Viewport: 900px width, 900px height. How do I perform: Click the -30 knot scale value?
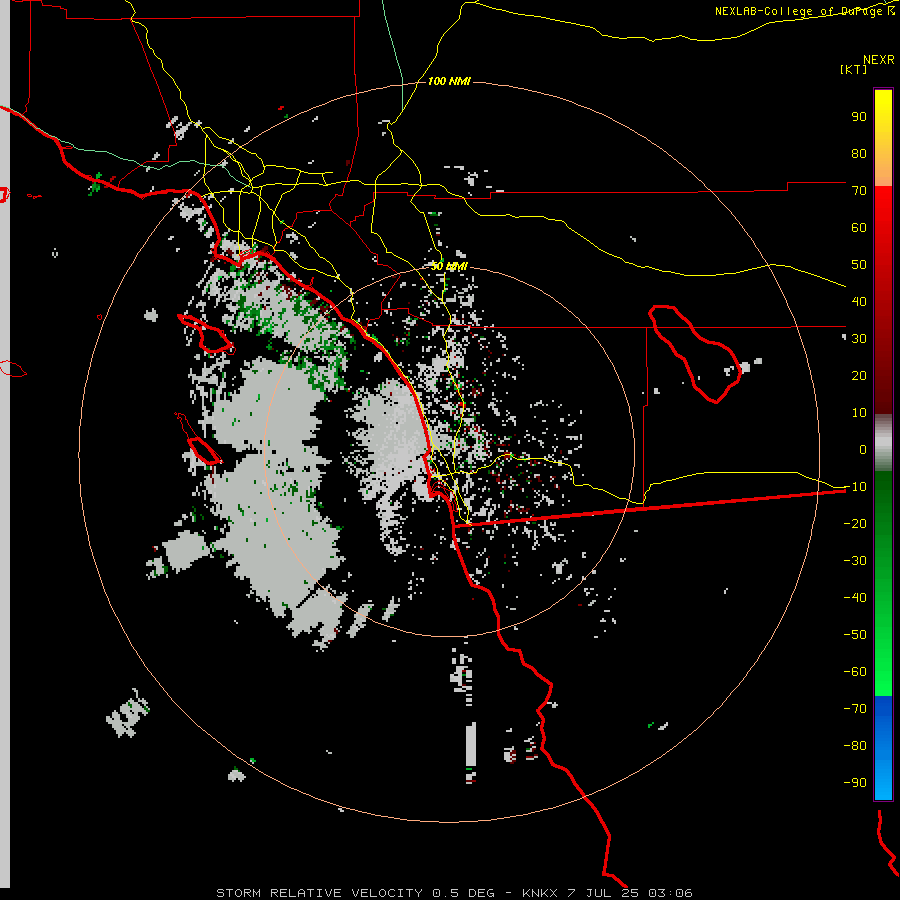[x=855, y=561]
